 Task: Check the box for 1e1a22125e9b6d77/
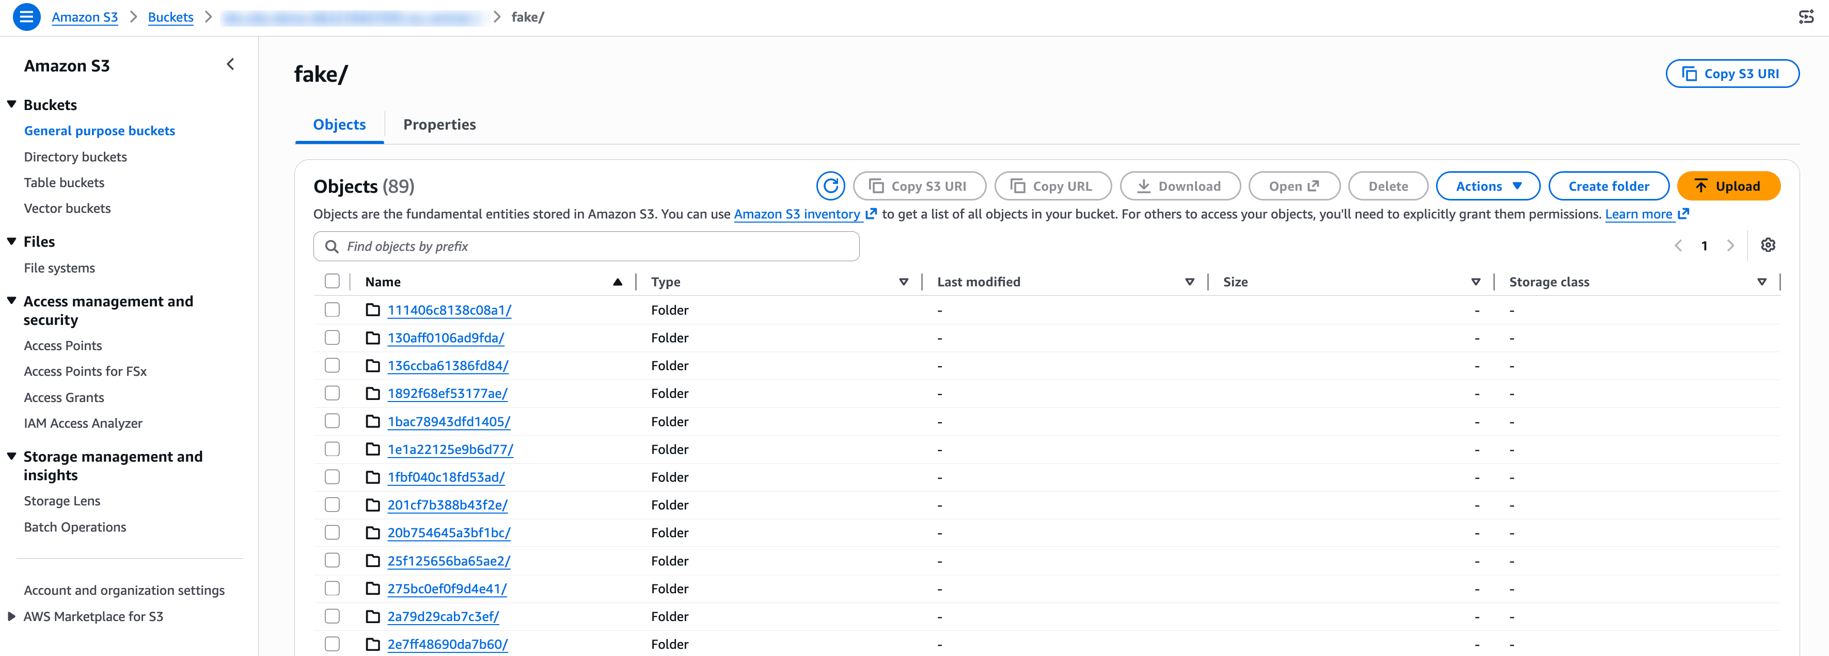tap(332, 450)
